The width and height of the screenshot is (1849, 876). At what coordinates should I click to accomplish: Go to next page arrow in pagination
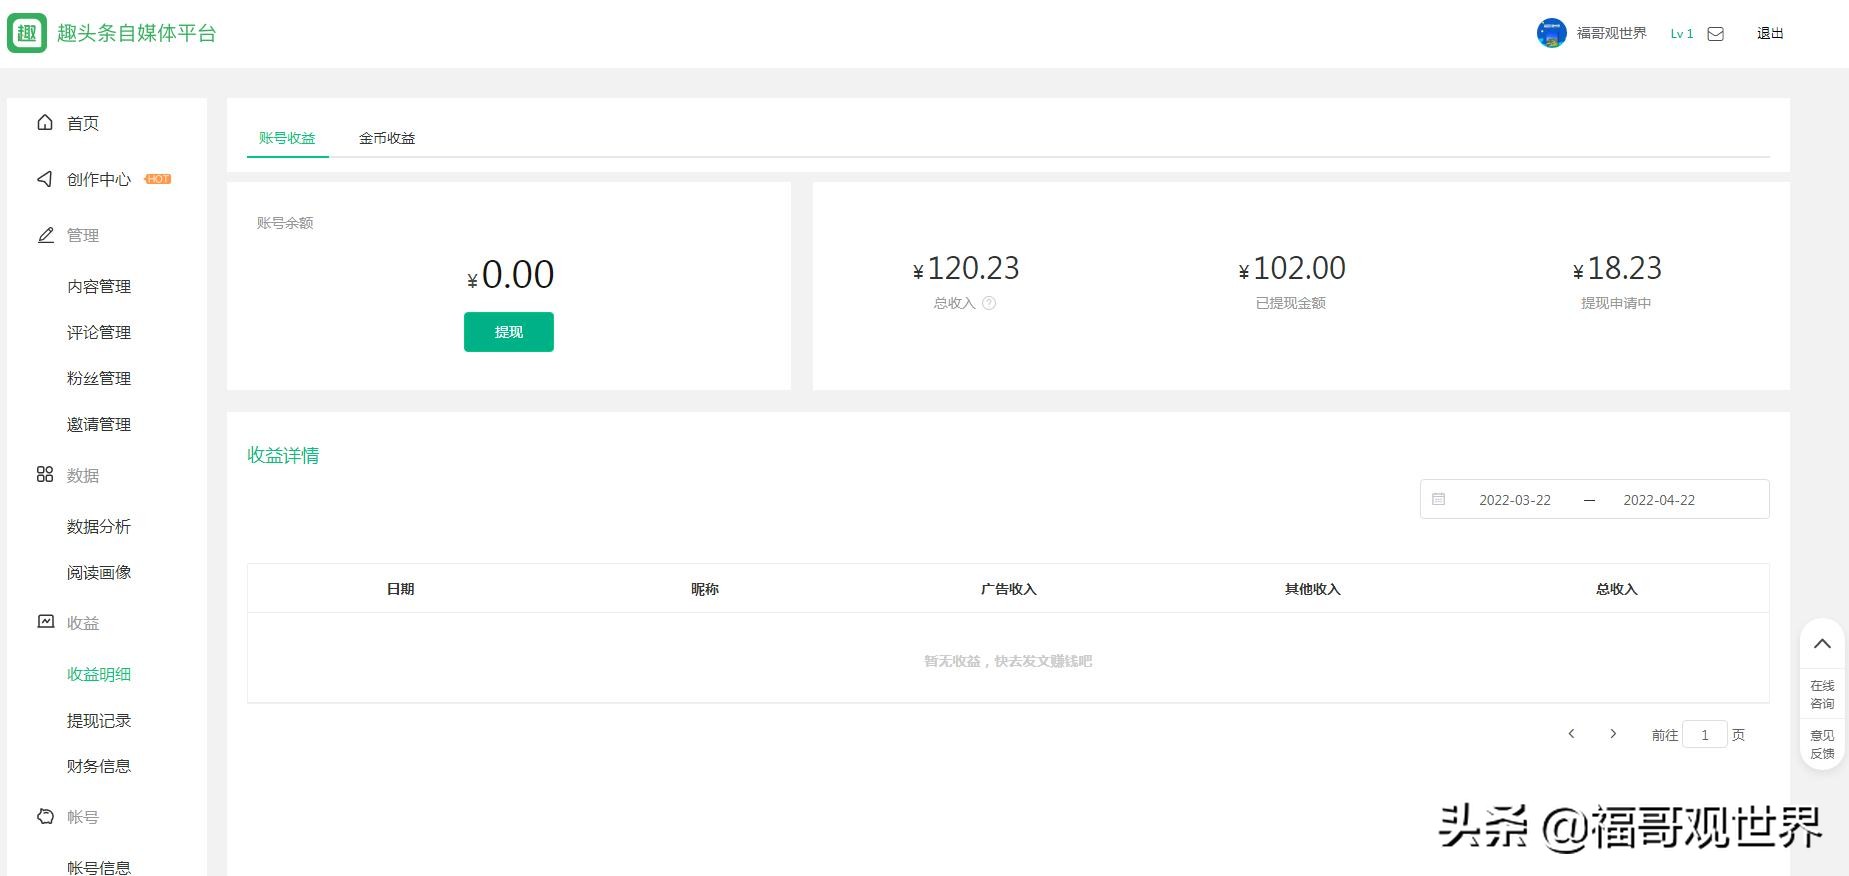click(1612, 734)
